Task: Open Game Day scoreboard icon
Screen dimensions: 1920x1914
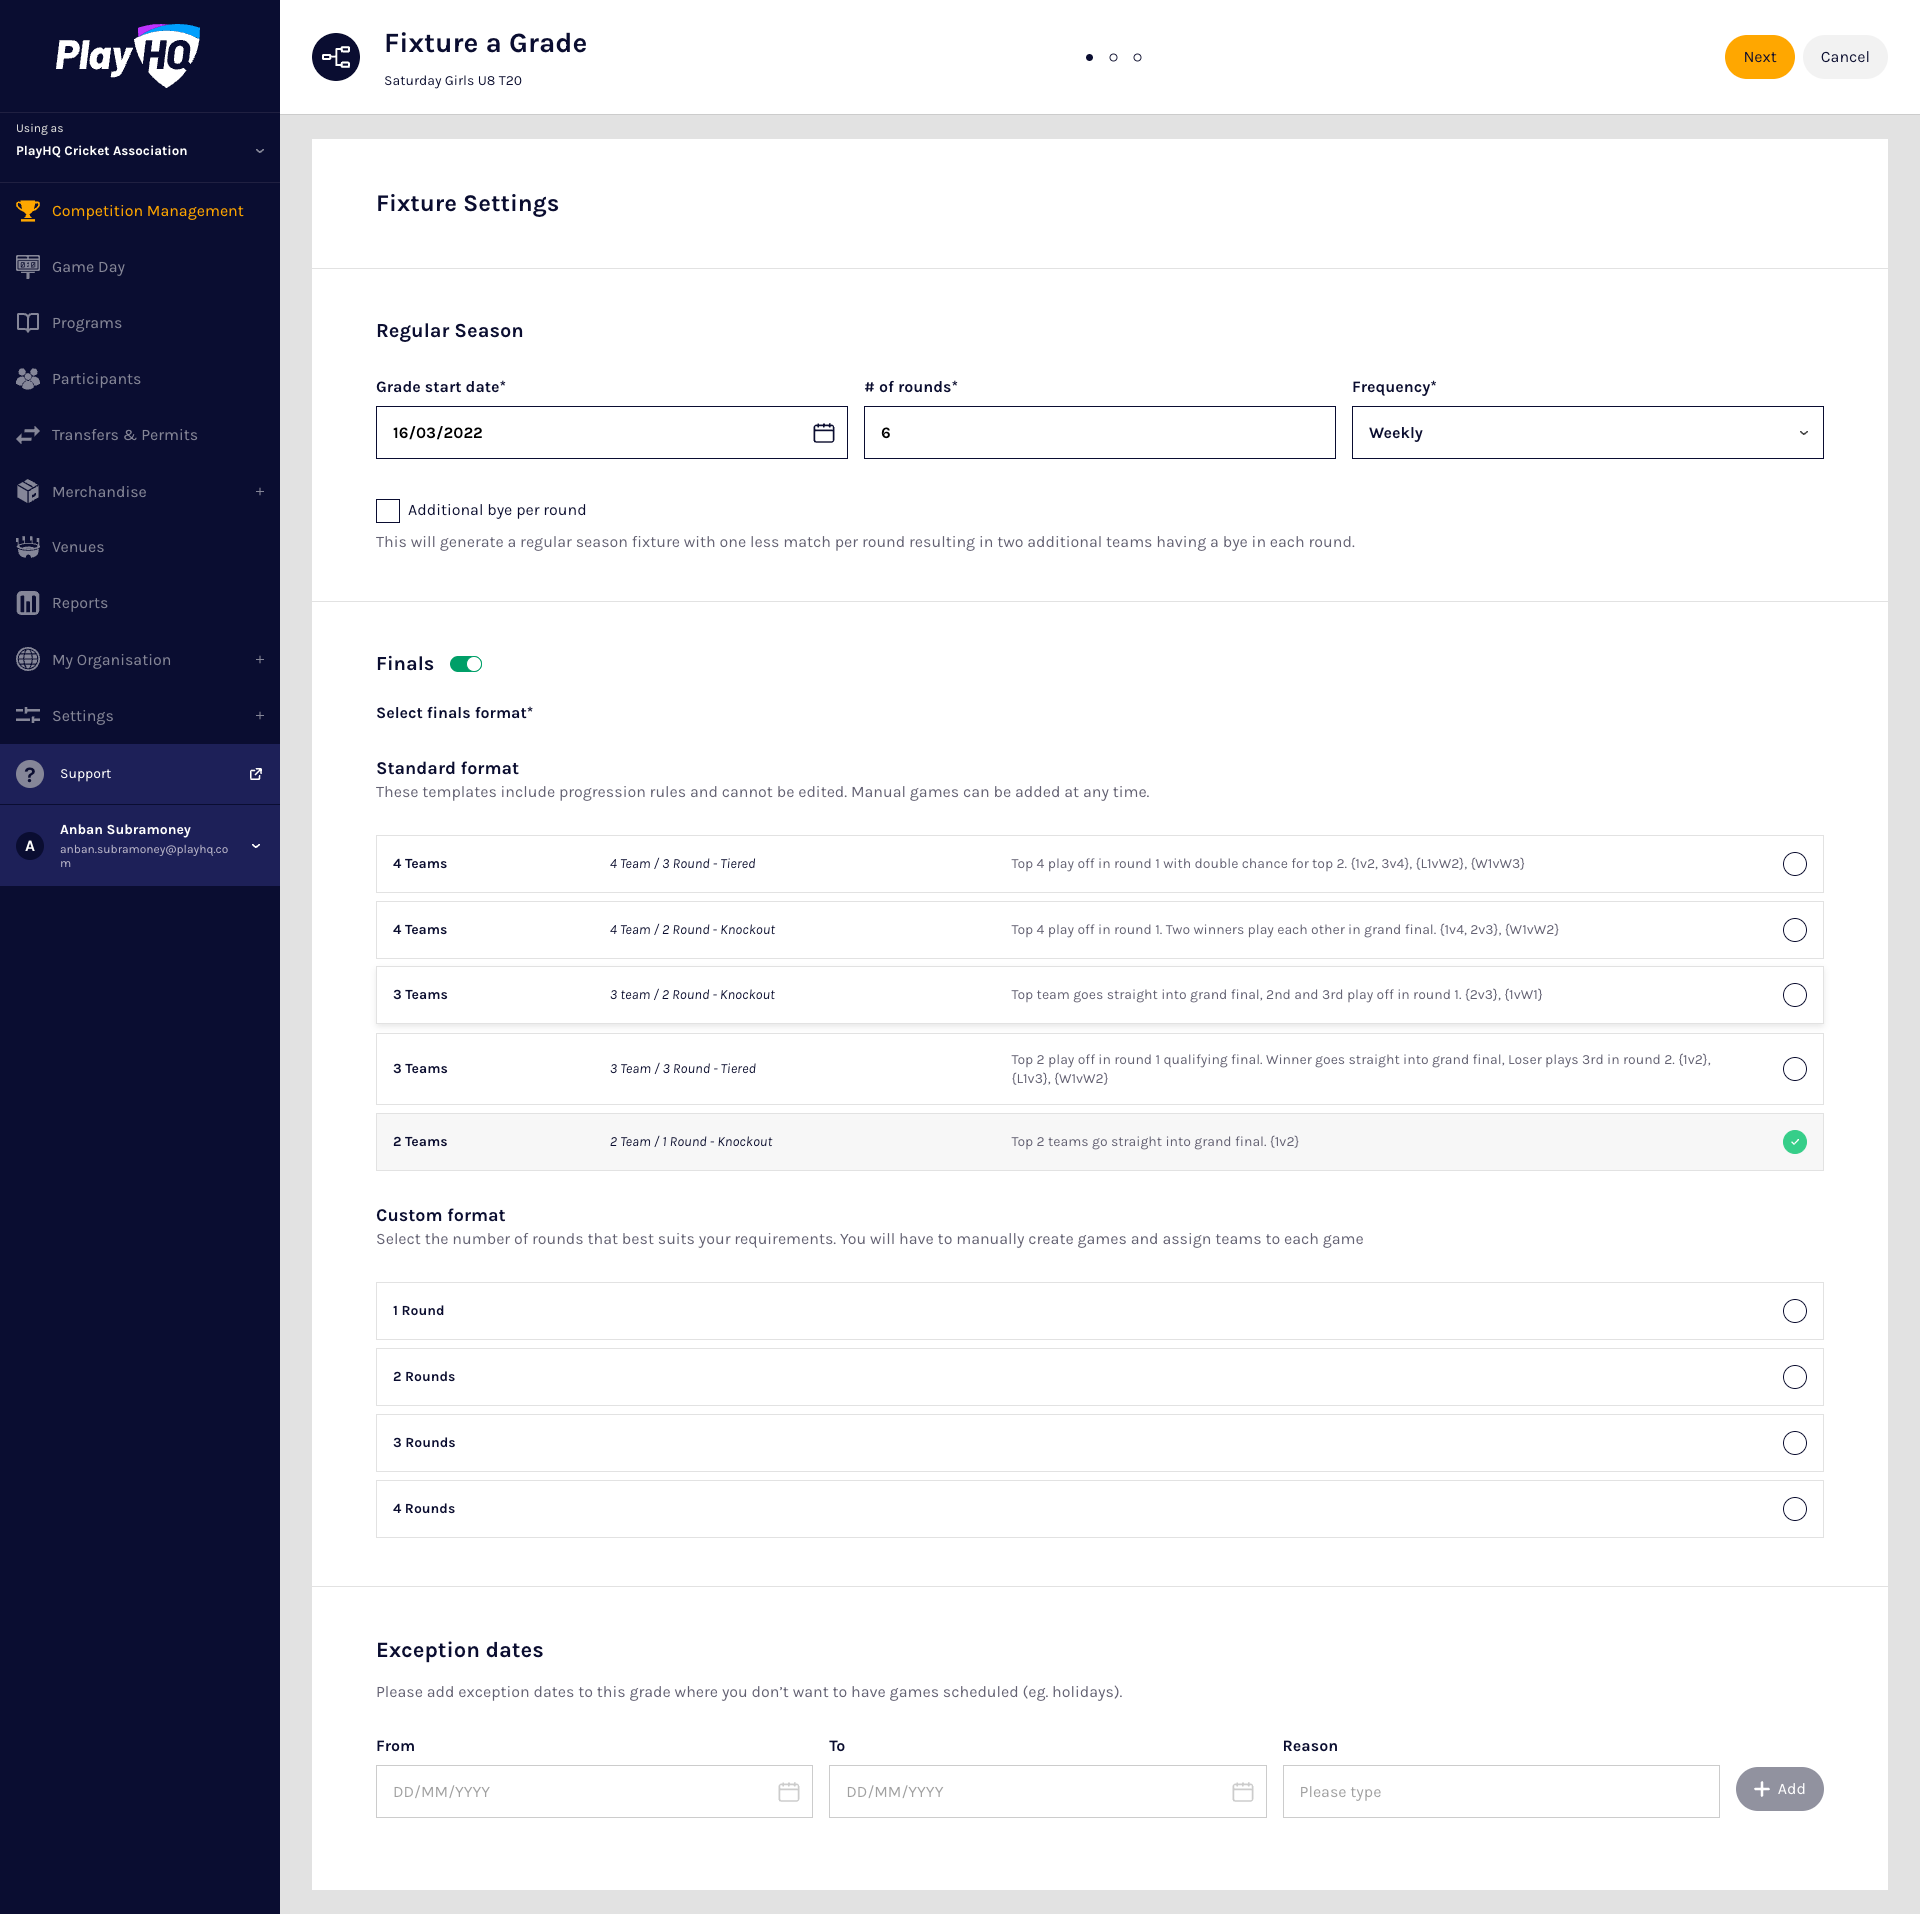Action: [28, 266]
